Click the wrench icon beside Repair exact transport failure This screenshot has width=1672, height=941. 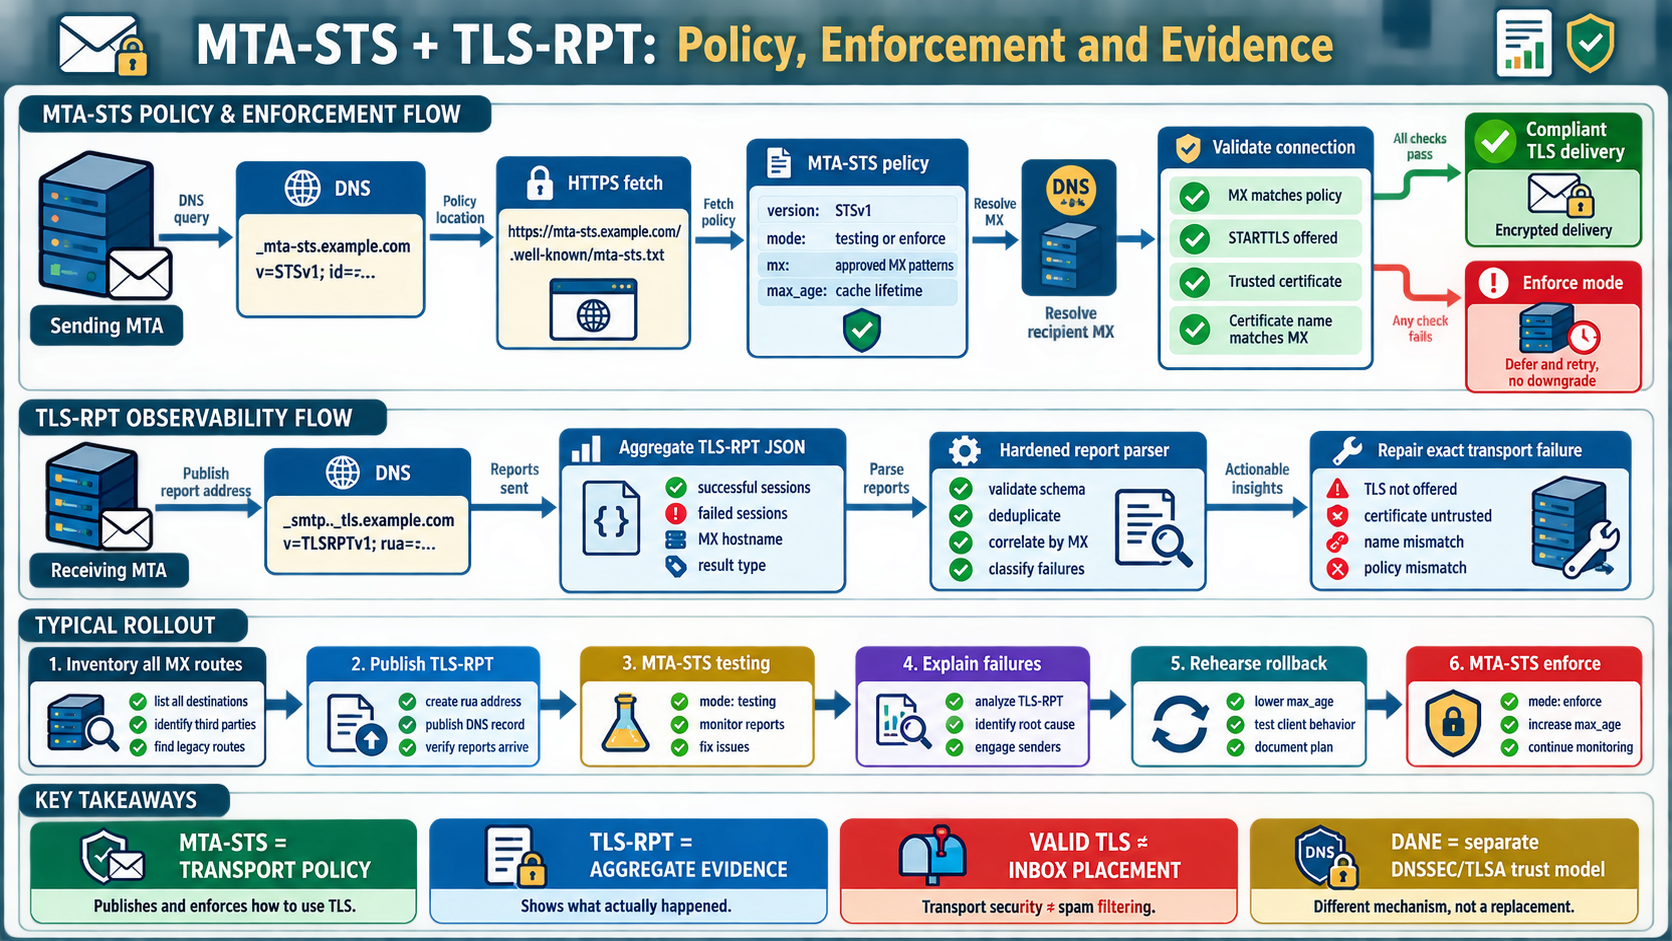pyautogui.click(x=1346, y=450)
